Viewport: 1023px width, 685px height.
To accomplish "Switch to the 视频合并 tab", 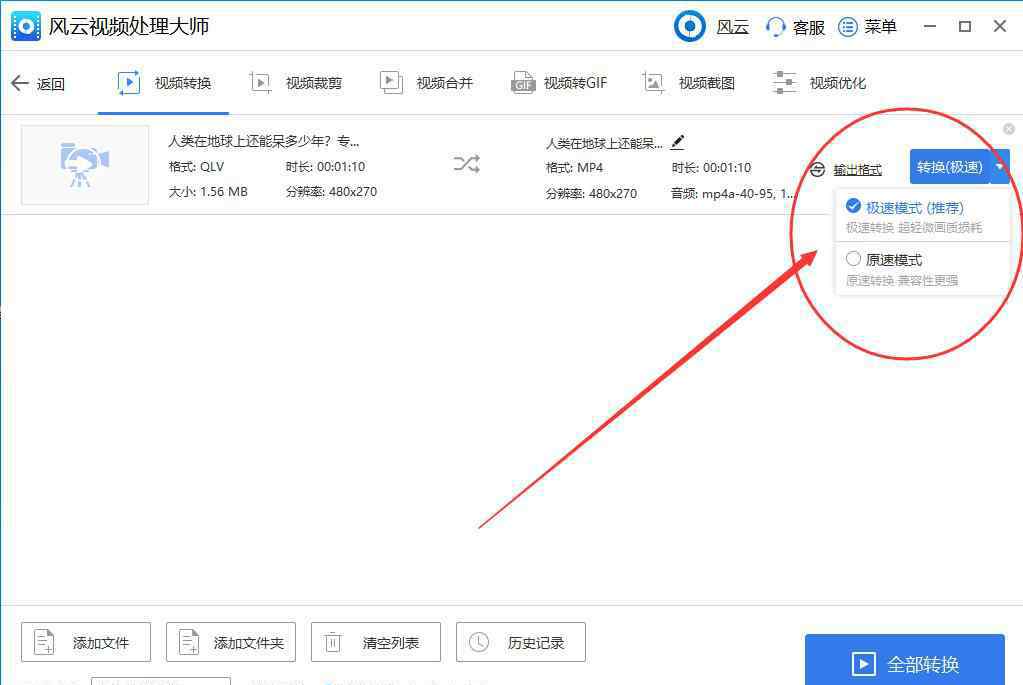I will coord(426,84).
